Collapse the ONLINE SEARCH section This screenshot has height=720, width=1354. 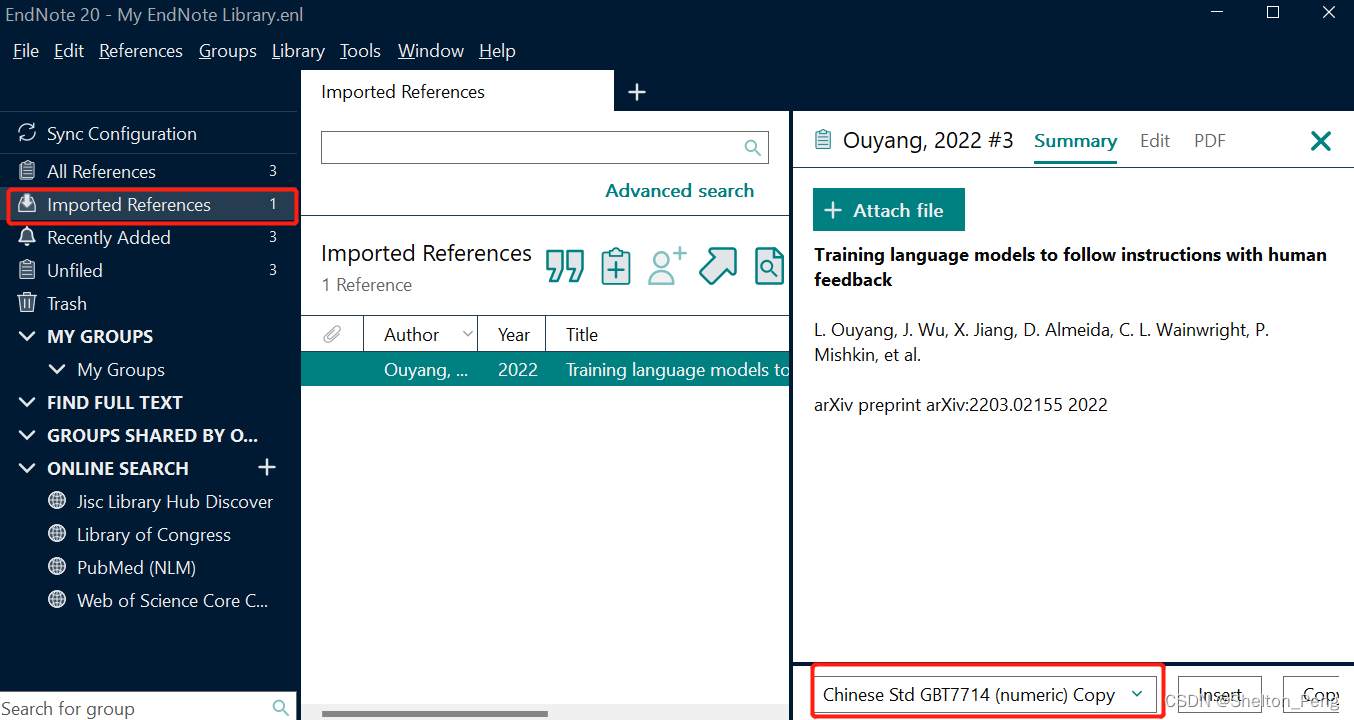coord(27,468)
